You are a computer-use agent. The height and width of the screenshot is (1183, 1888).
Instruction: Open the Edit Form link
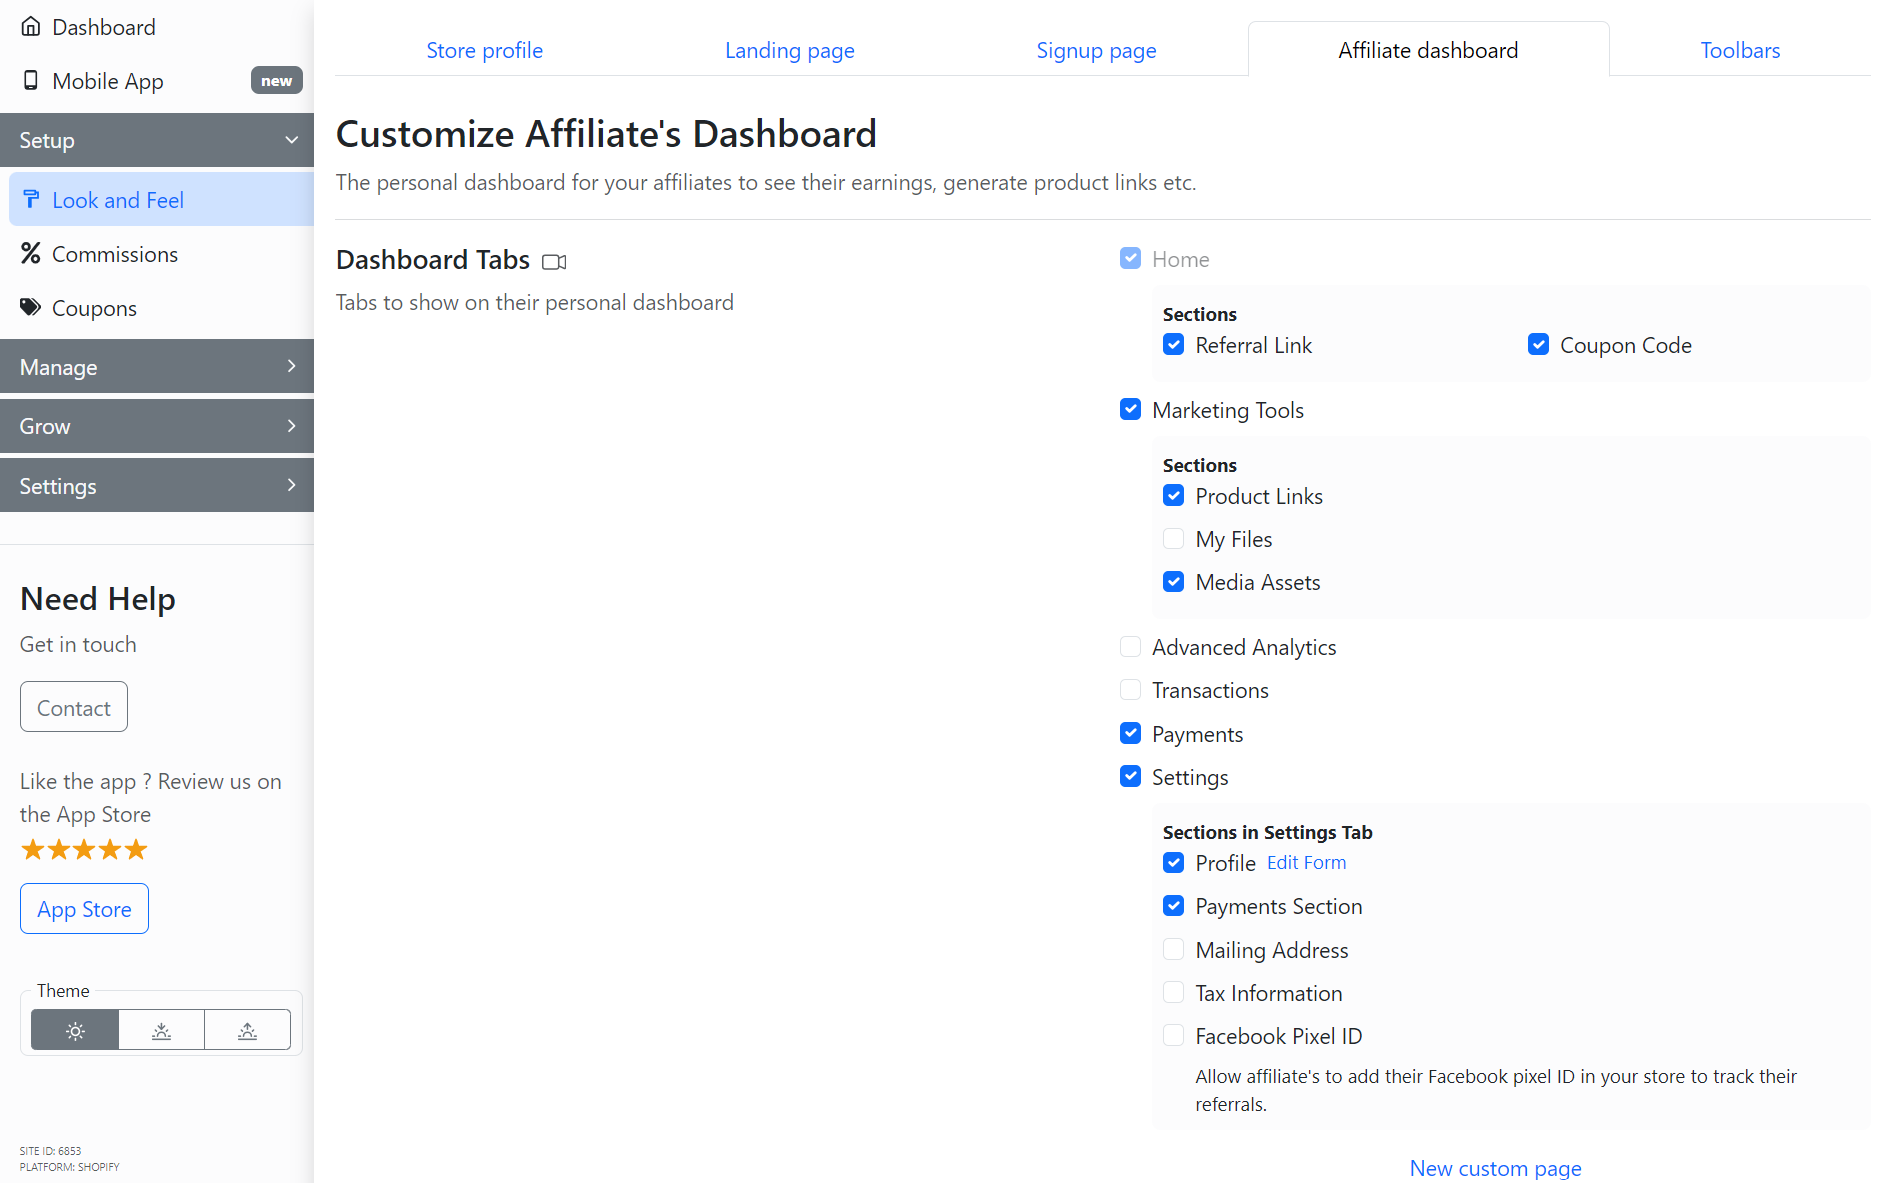1306,862
